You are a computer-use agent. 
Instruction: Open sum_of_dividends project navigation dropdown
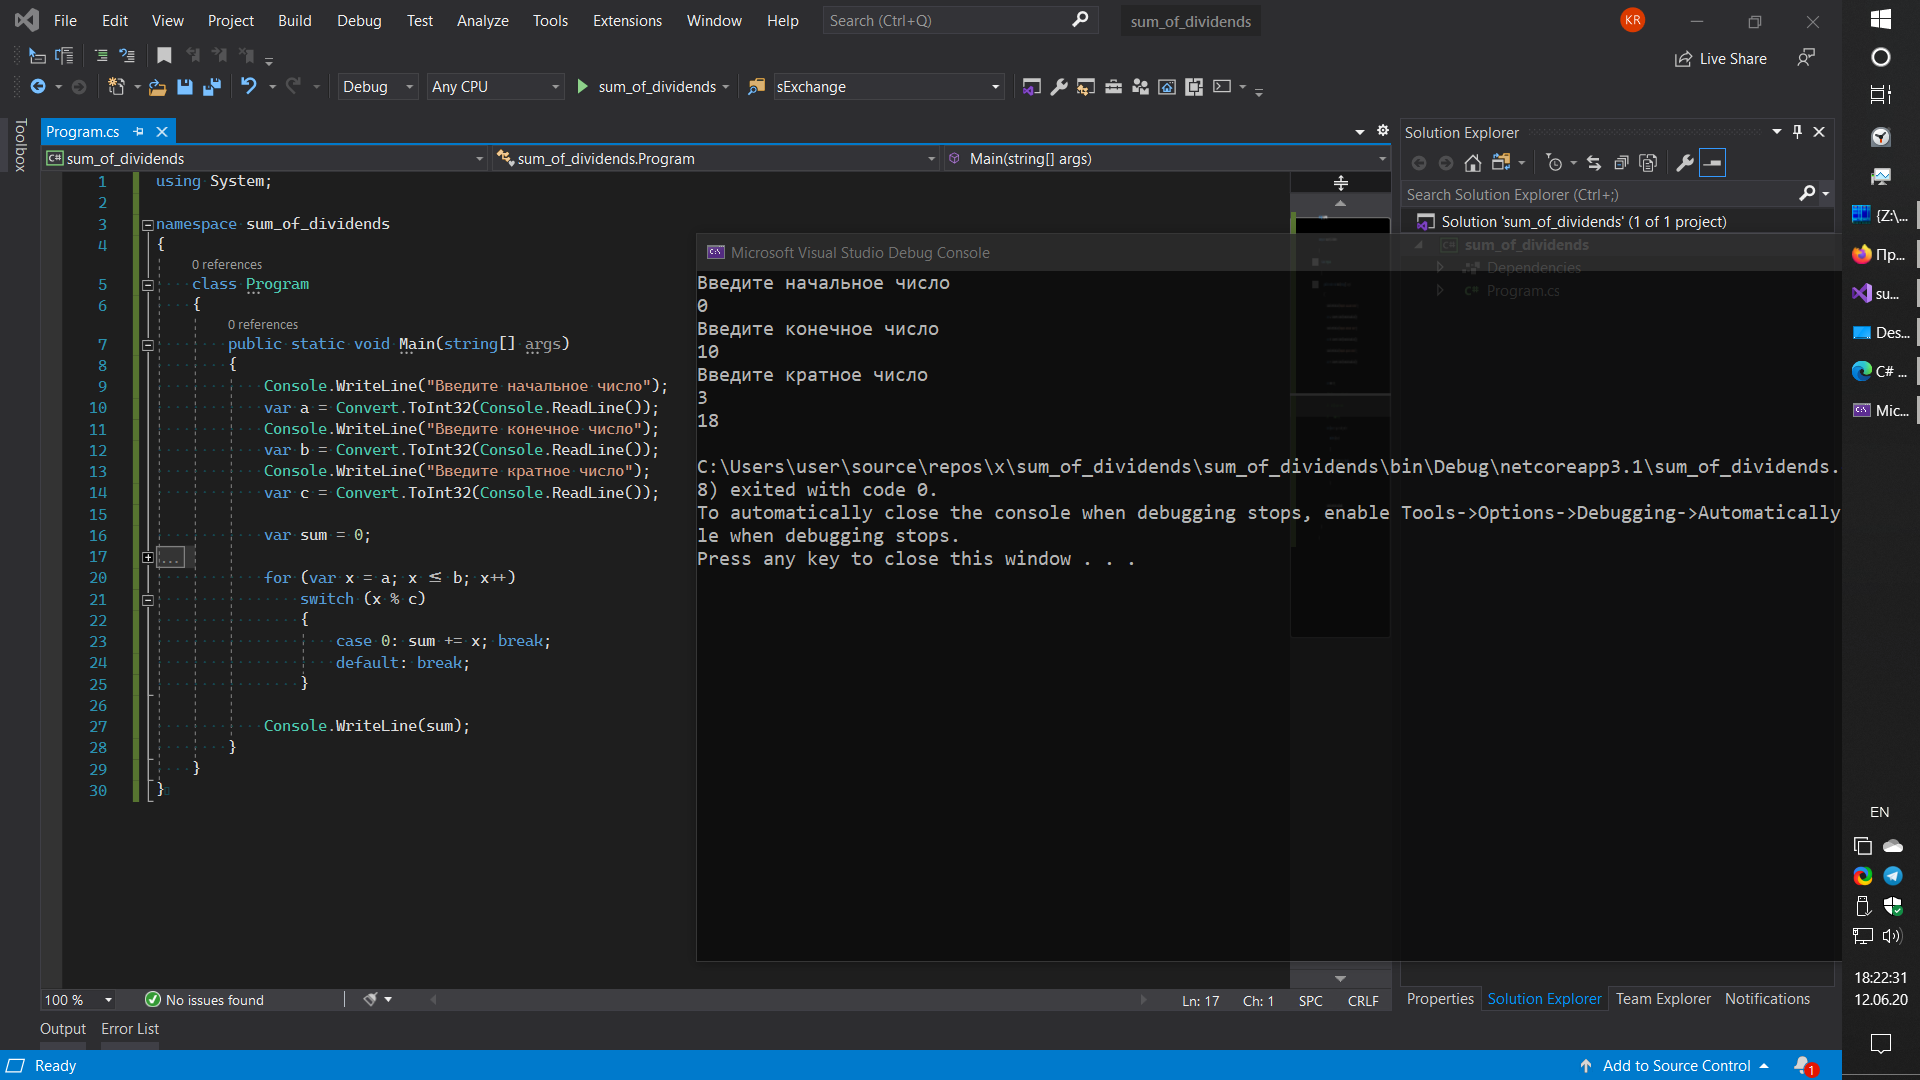tap(266, 159)
